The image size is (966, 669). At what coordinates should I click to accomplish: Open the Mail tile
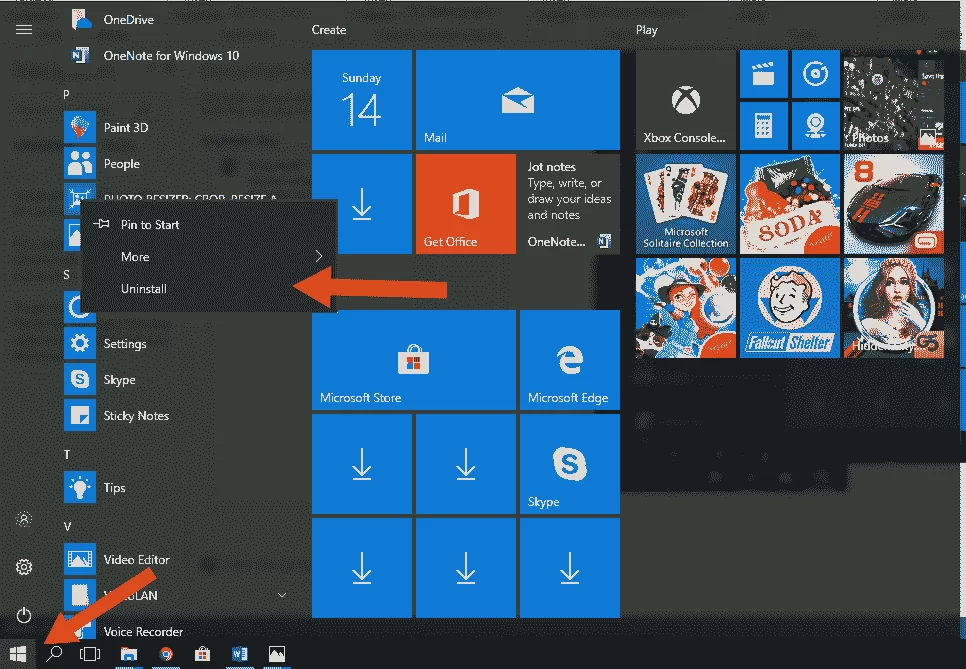tap(518, 100)
